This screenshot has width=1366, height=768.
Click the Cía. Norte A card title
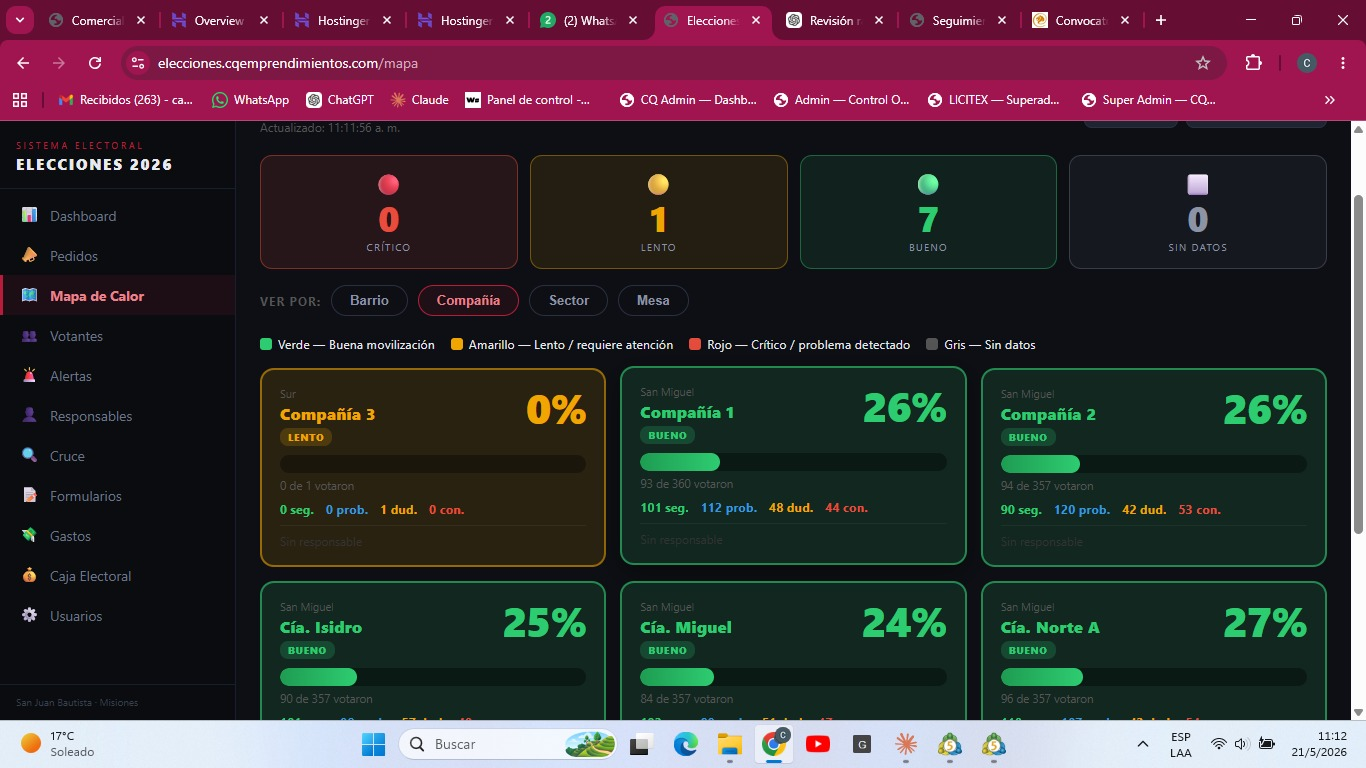click(x=1050, y=627)
